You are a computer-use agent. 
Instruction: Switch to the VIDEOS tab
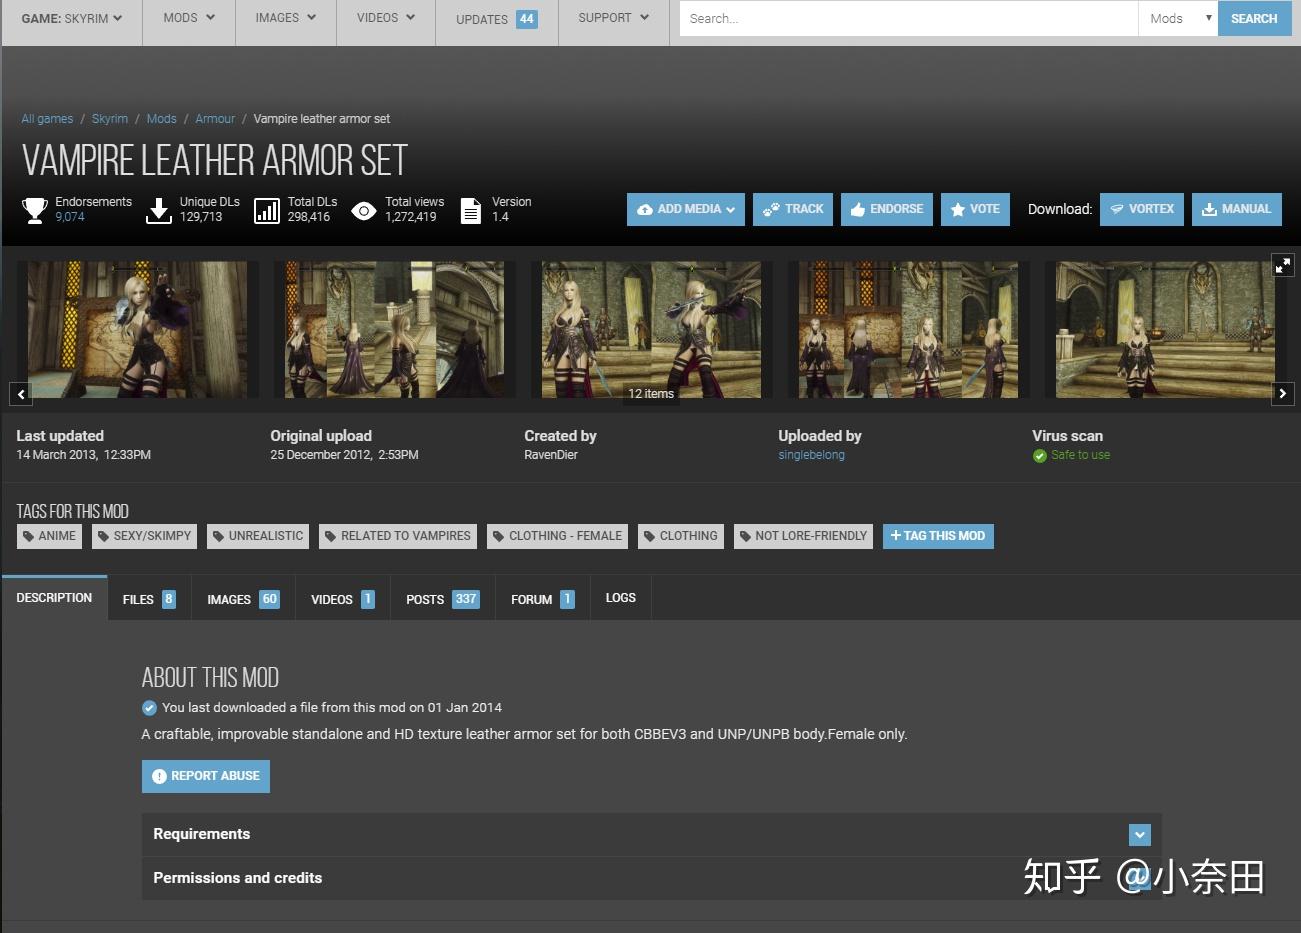[x=343, y=599]
